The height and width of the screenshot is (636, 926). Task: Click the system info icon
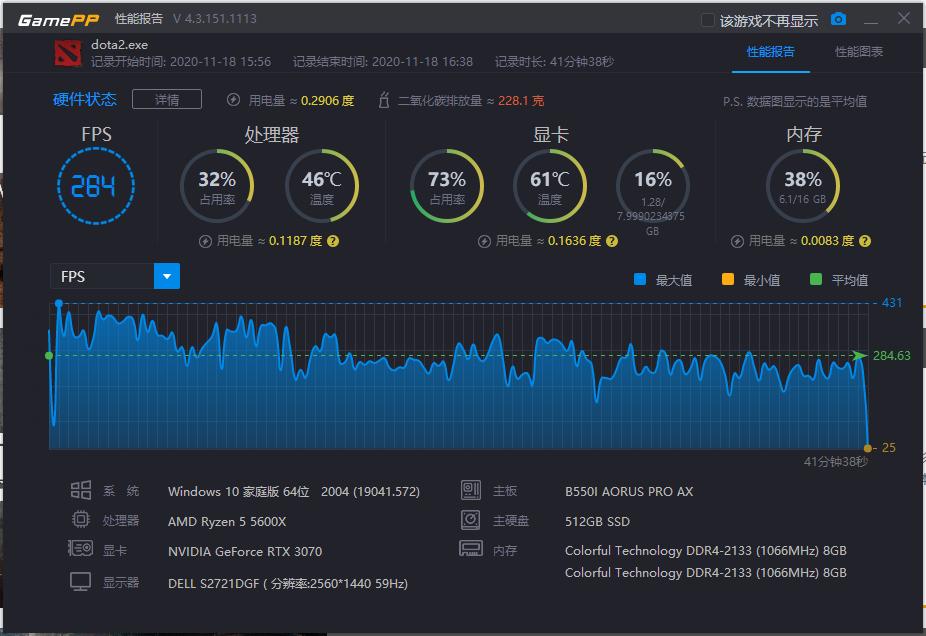82,491
